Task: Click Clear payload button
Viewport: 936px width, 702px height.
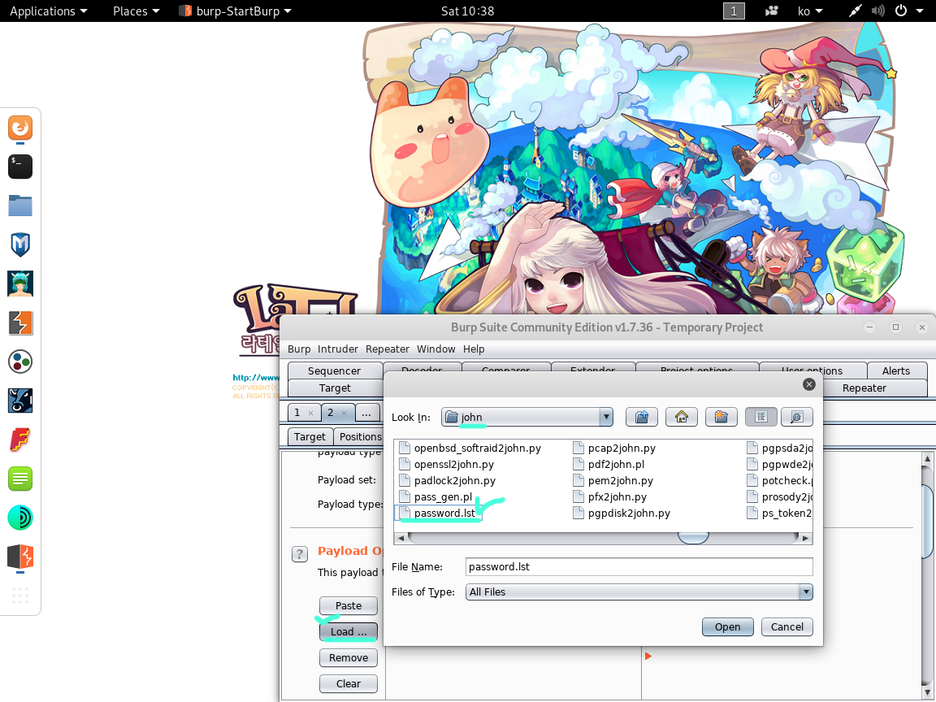Action: (349, 683)
